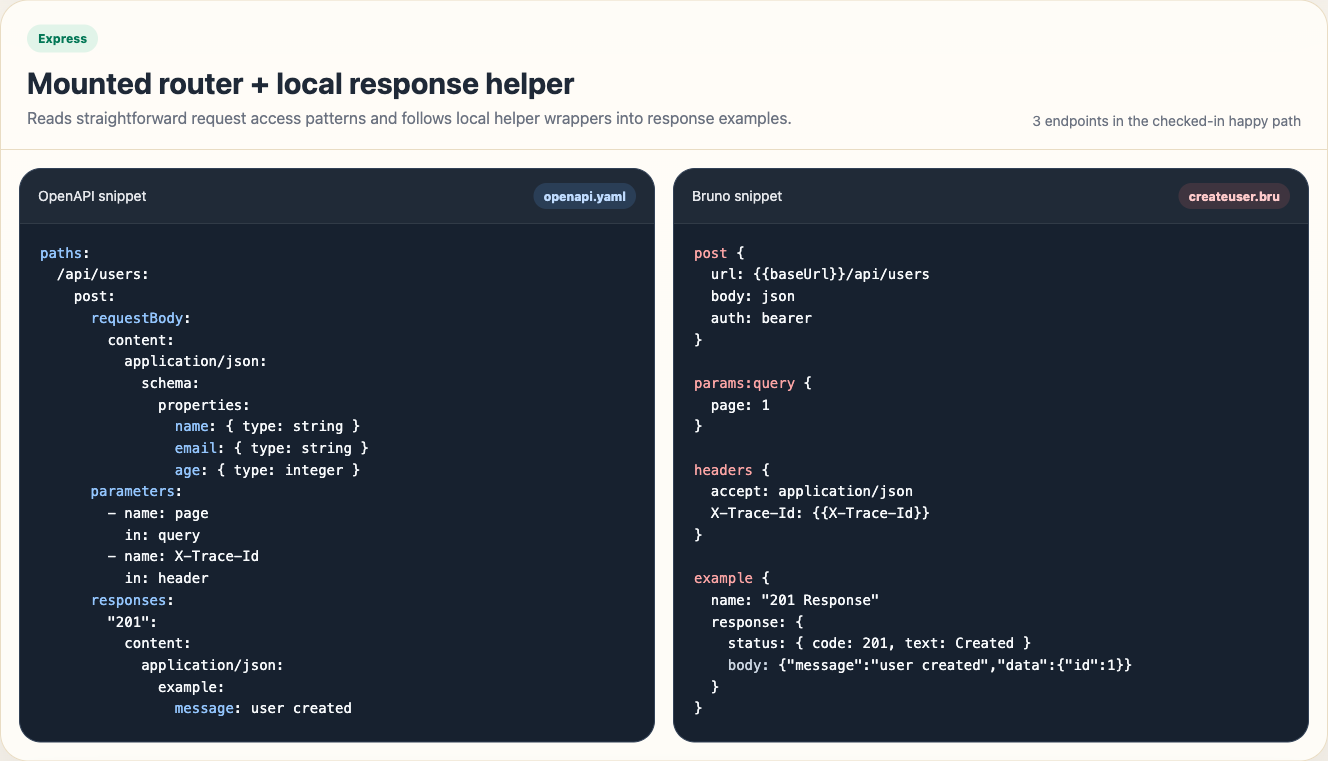
Task: Click the 'auth: bearer' line
Action: (762, 318)
